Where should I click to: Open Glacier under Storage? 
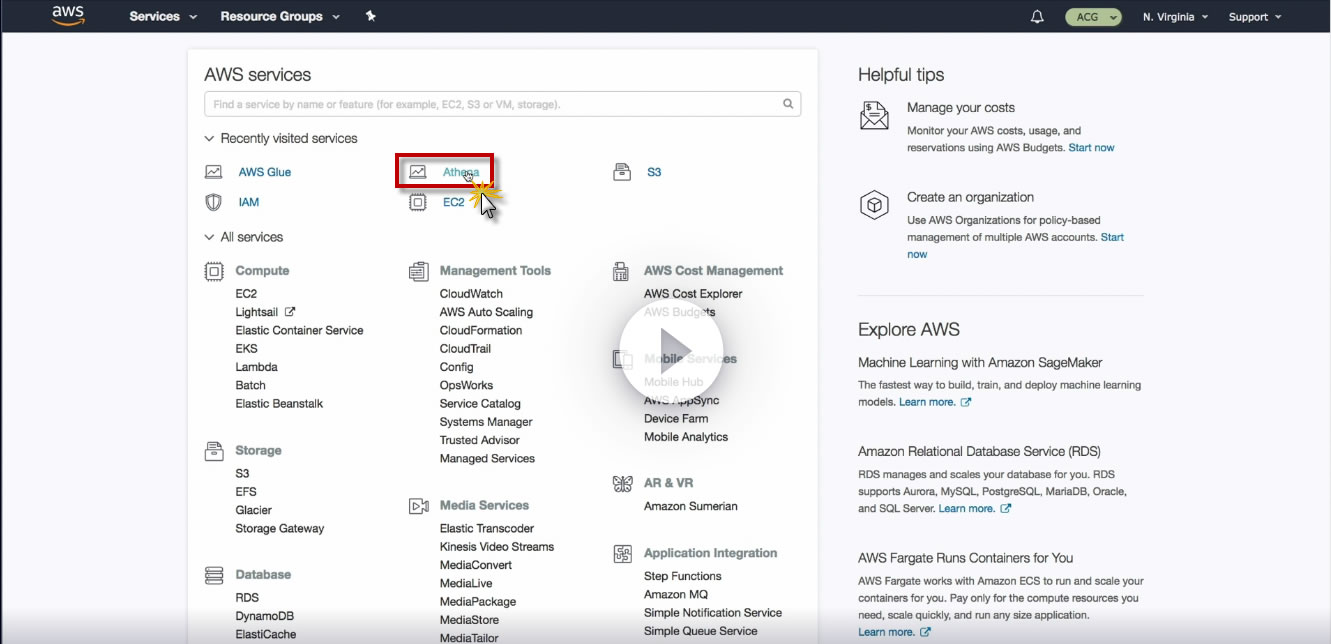[x=253, y=510]
